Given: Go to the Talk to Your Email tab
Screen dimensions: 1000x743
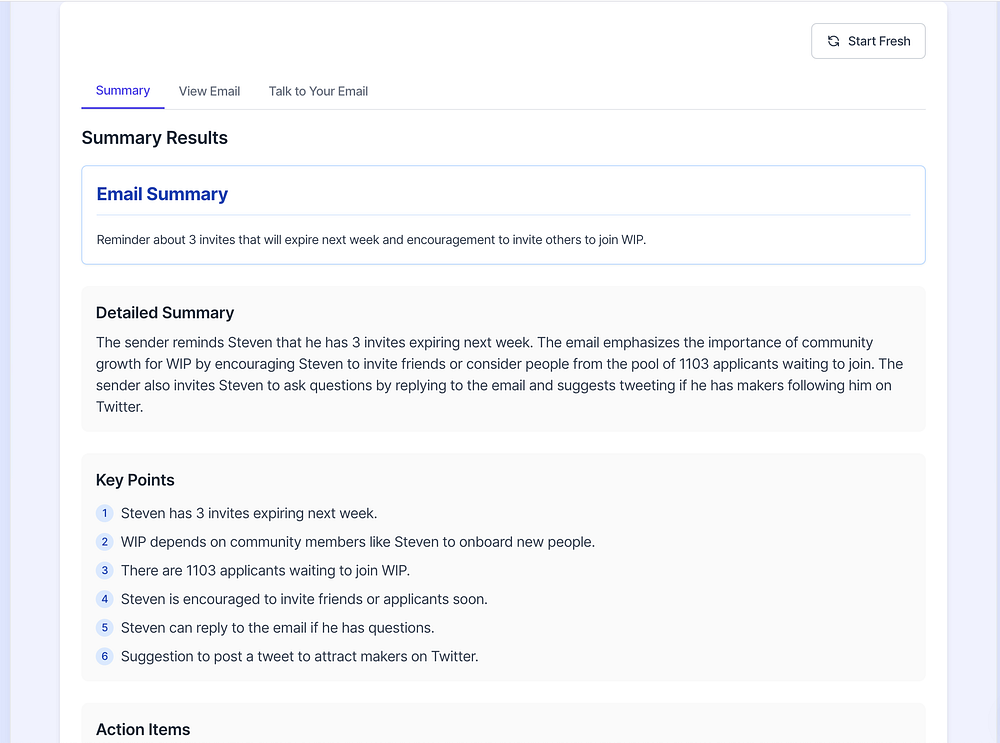Looking at the screenshot, I should point(318,91).
